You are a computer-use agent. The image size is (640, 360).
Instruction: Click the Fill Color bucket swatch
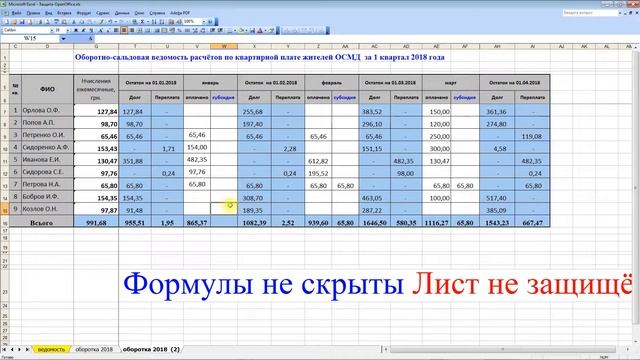[x=241, y=30]
